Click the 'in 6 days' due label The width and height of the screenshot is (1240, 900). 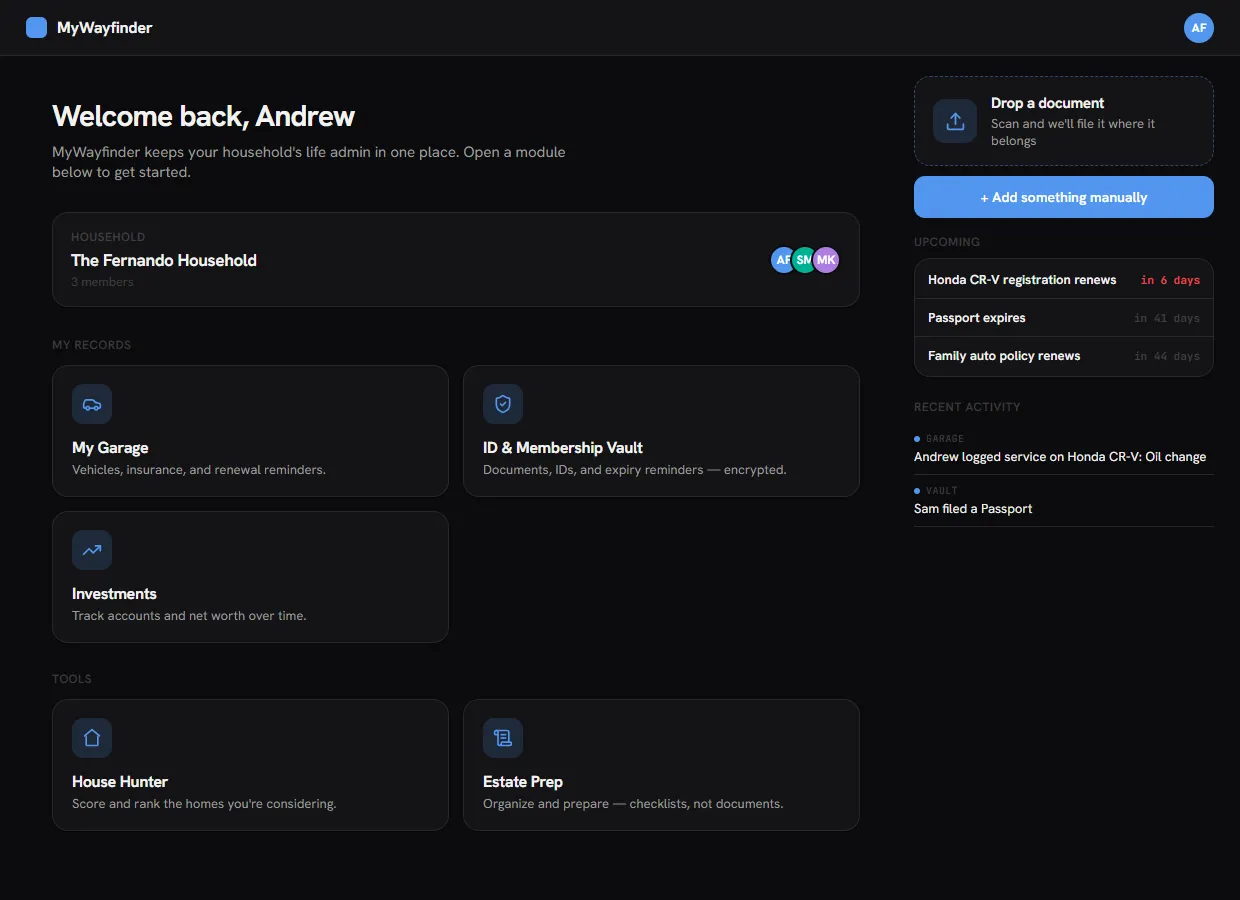[1170, 280]
